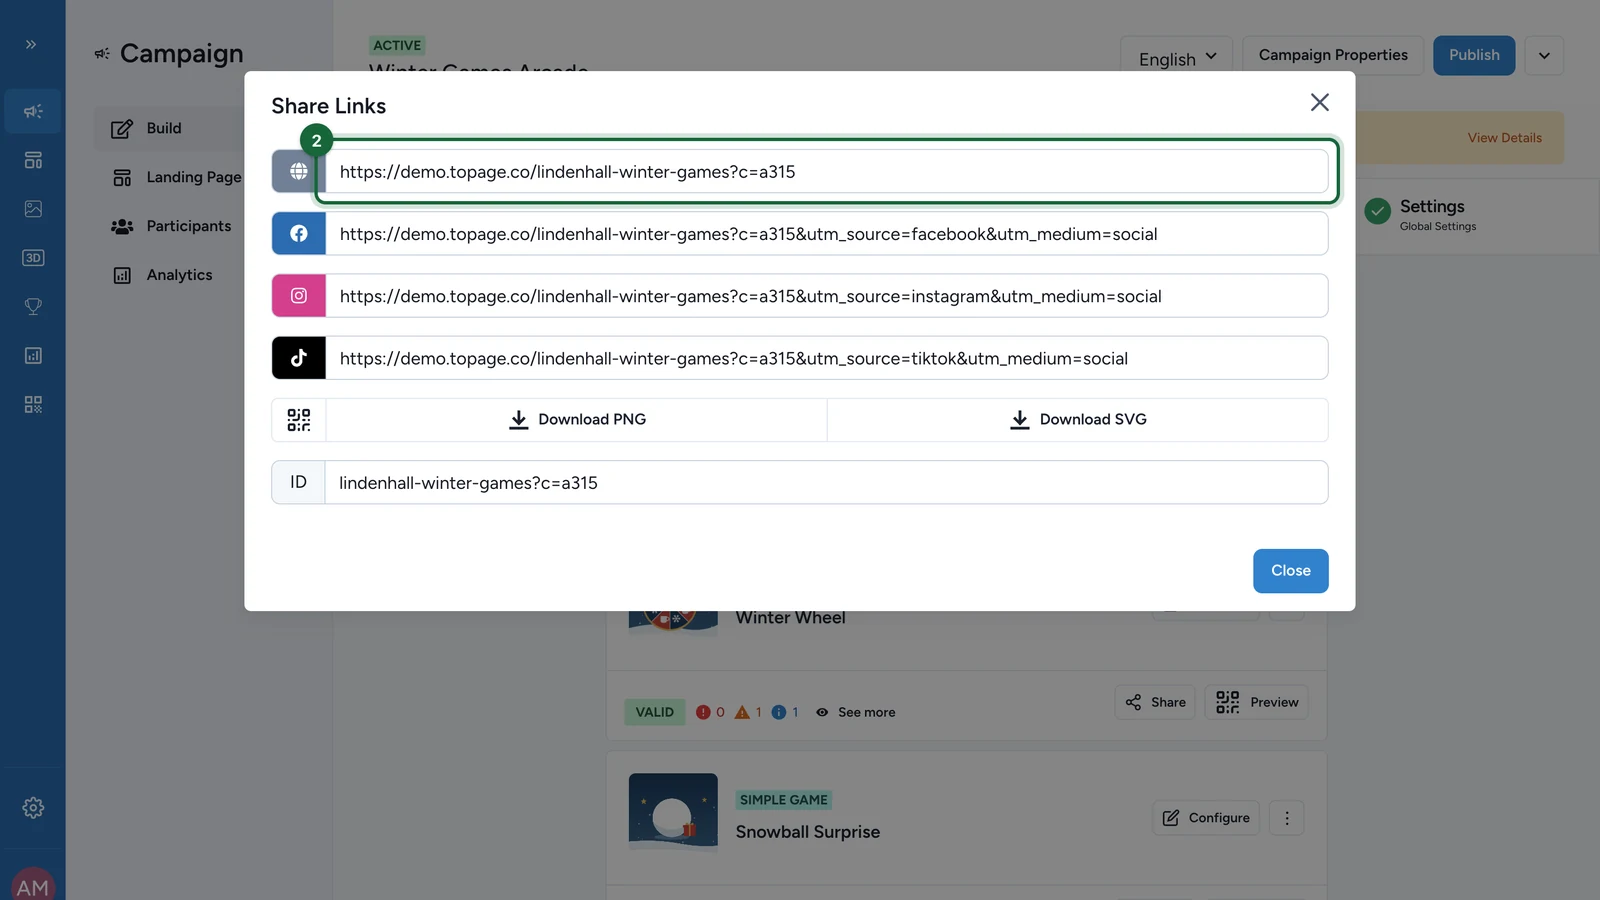Close Share Links dialog with X icon
This screenshot has width=1600, height=900.
click(x=1319, y=102)
